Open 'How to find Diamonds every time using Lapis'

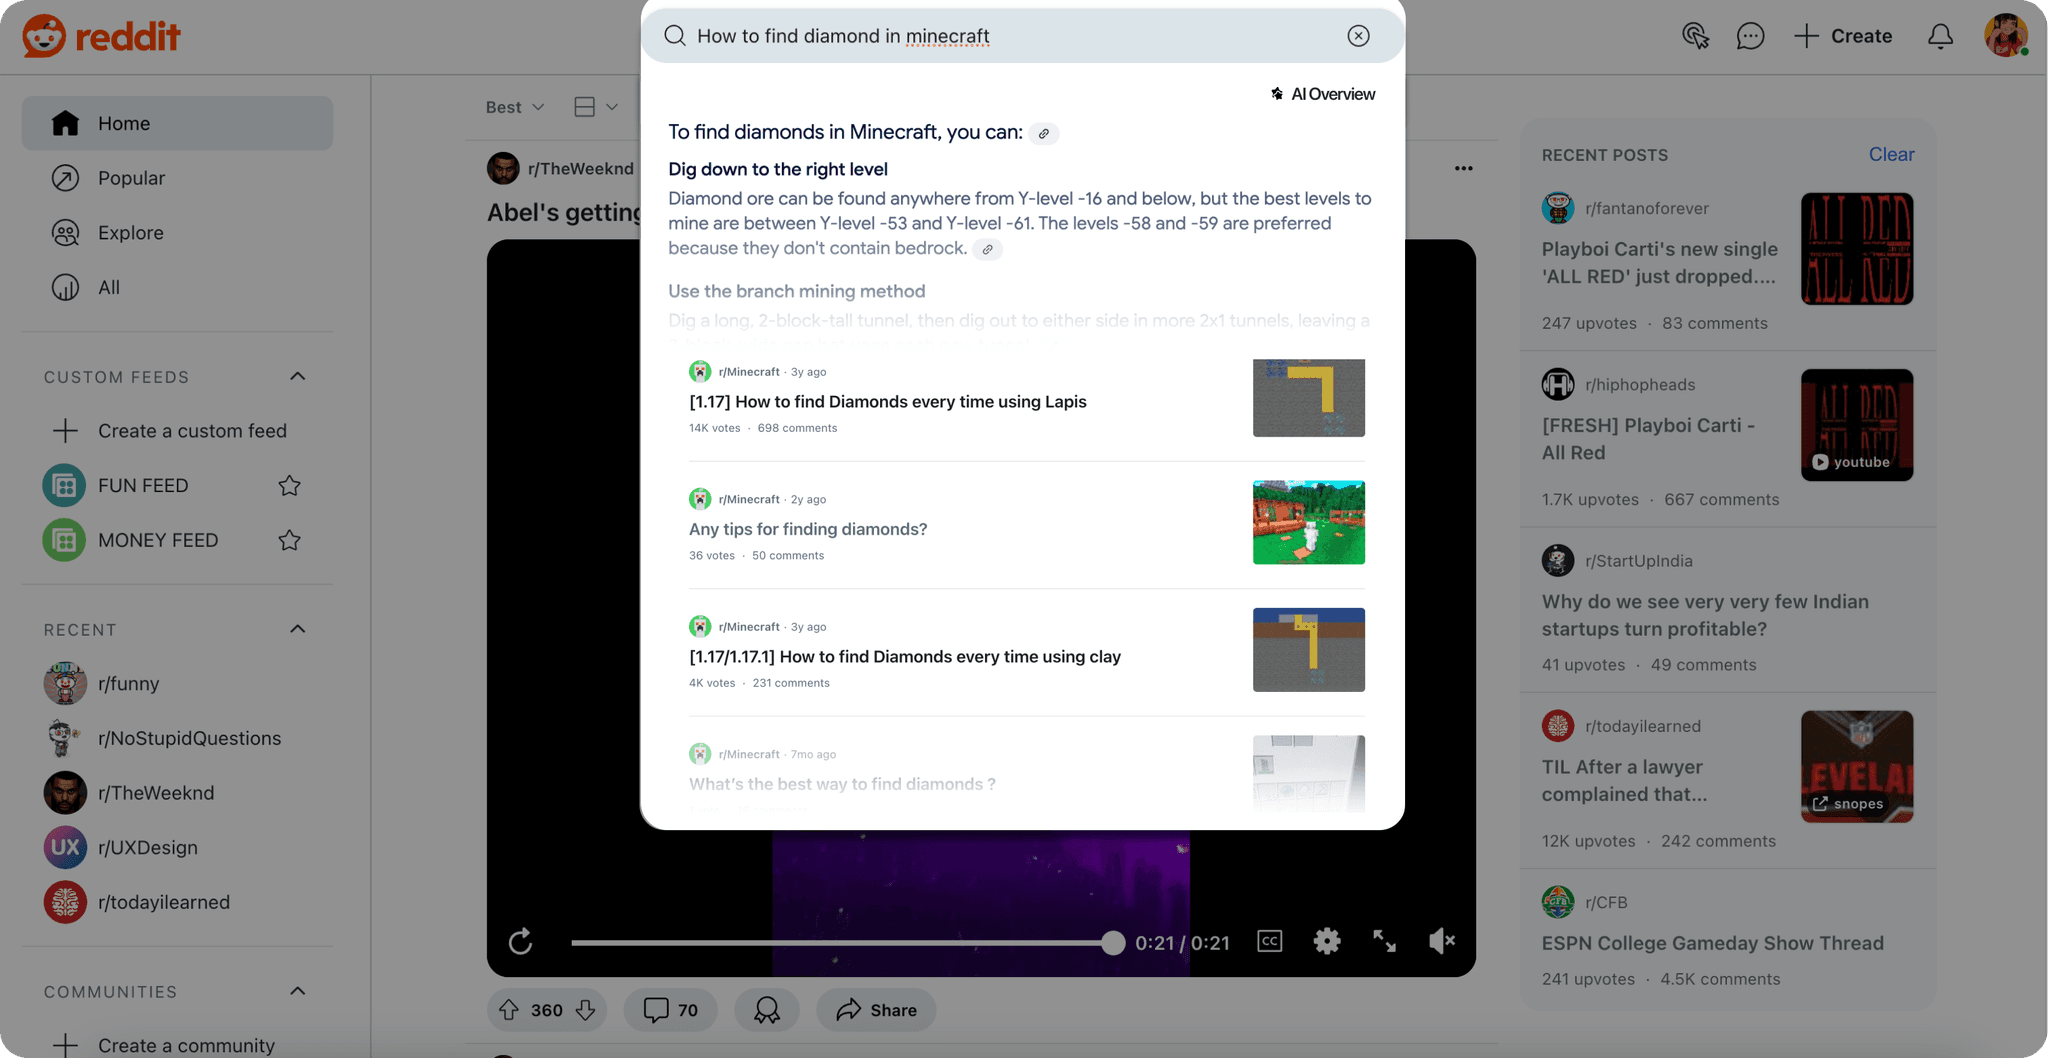[x=887, y=402]
